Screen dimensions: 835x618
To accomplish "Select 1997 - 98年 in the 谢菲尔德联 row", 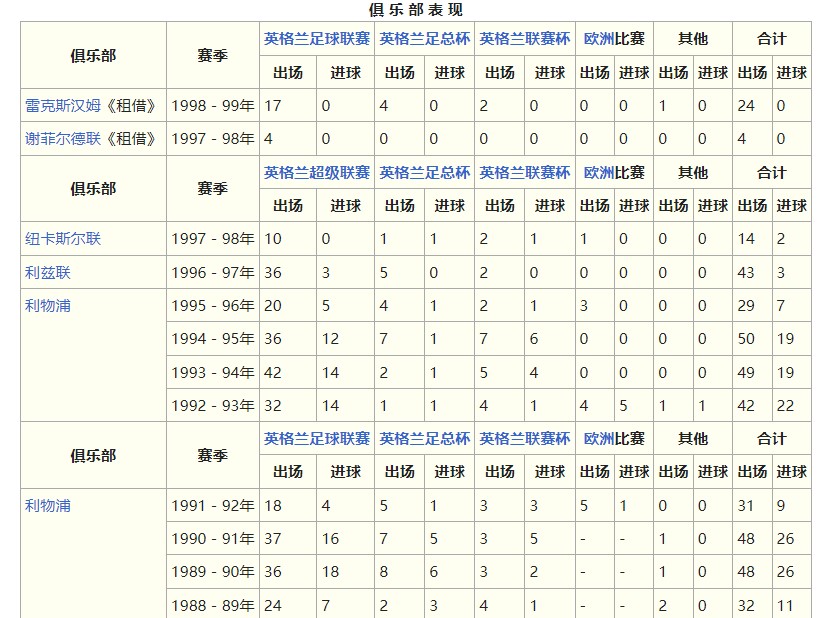I will (x=213, y=139).
